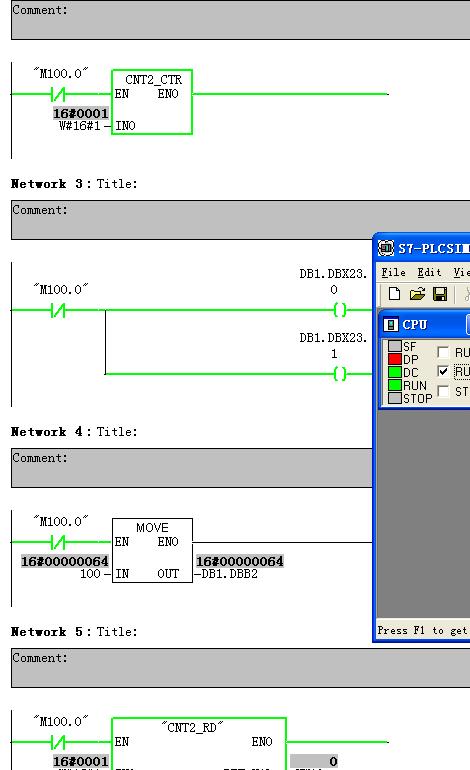Open the View menu in PLCSIM
Screen dimensions: 470x770
(x=462, y=272)
